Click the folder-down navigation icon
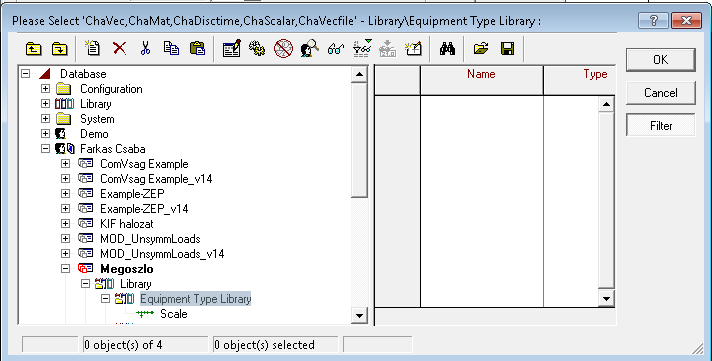Image resolution: width=712 pixels, height=361 pixels. [x=59, y=48]
